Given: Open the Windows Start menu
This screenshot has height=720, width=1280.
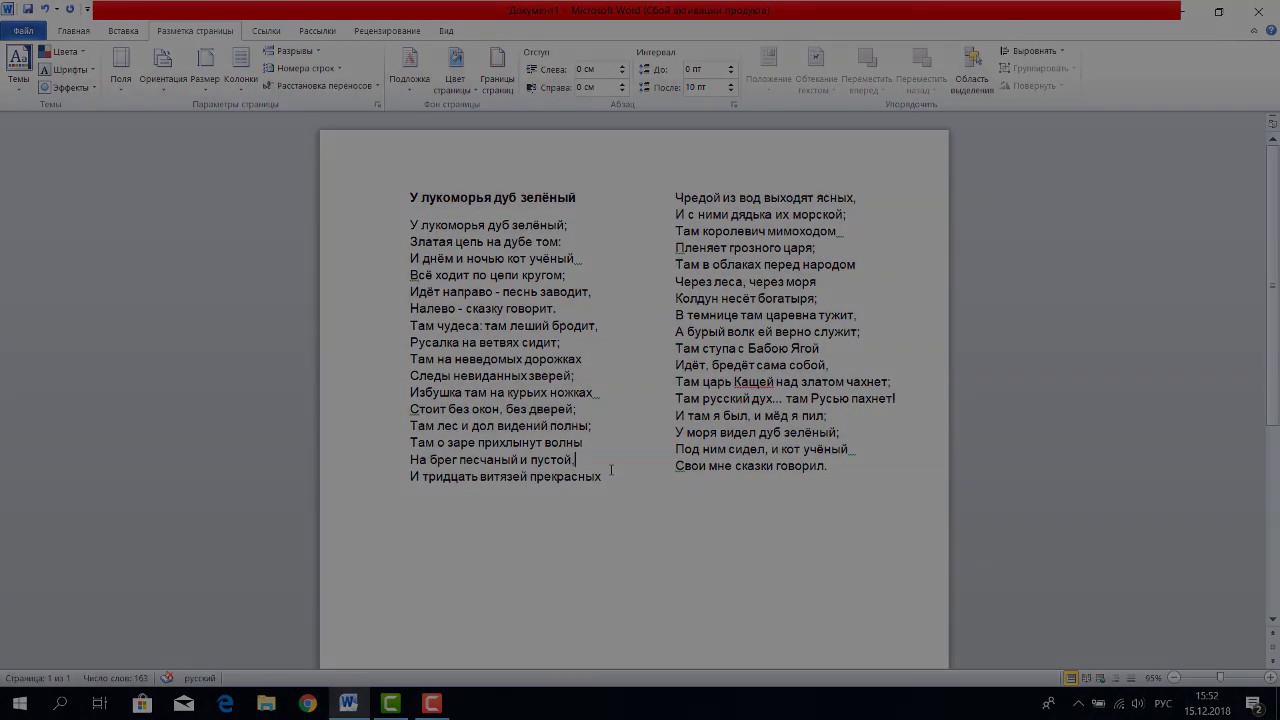Looking at the screenshot, I should click(19, 703).
